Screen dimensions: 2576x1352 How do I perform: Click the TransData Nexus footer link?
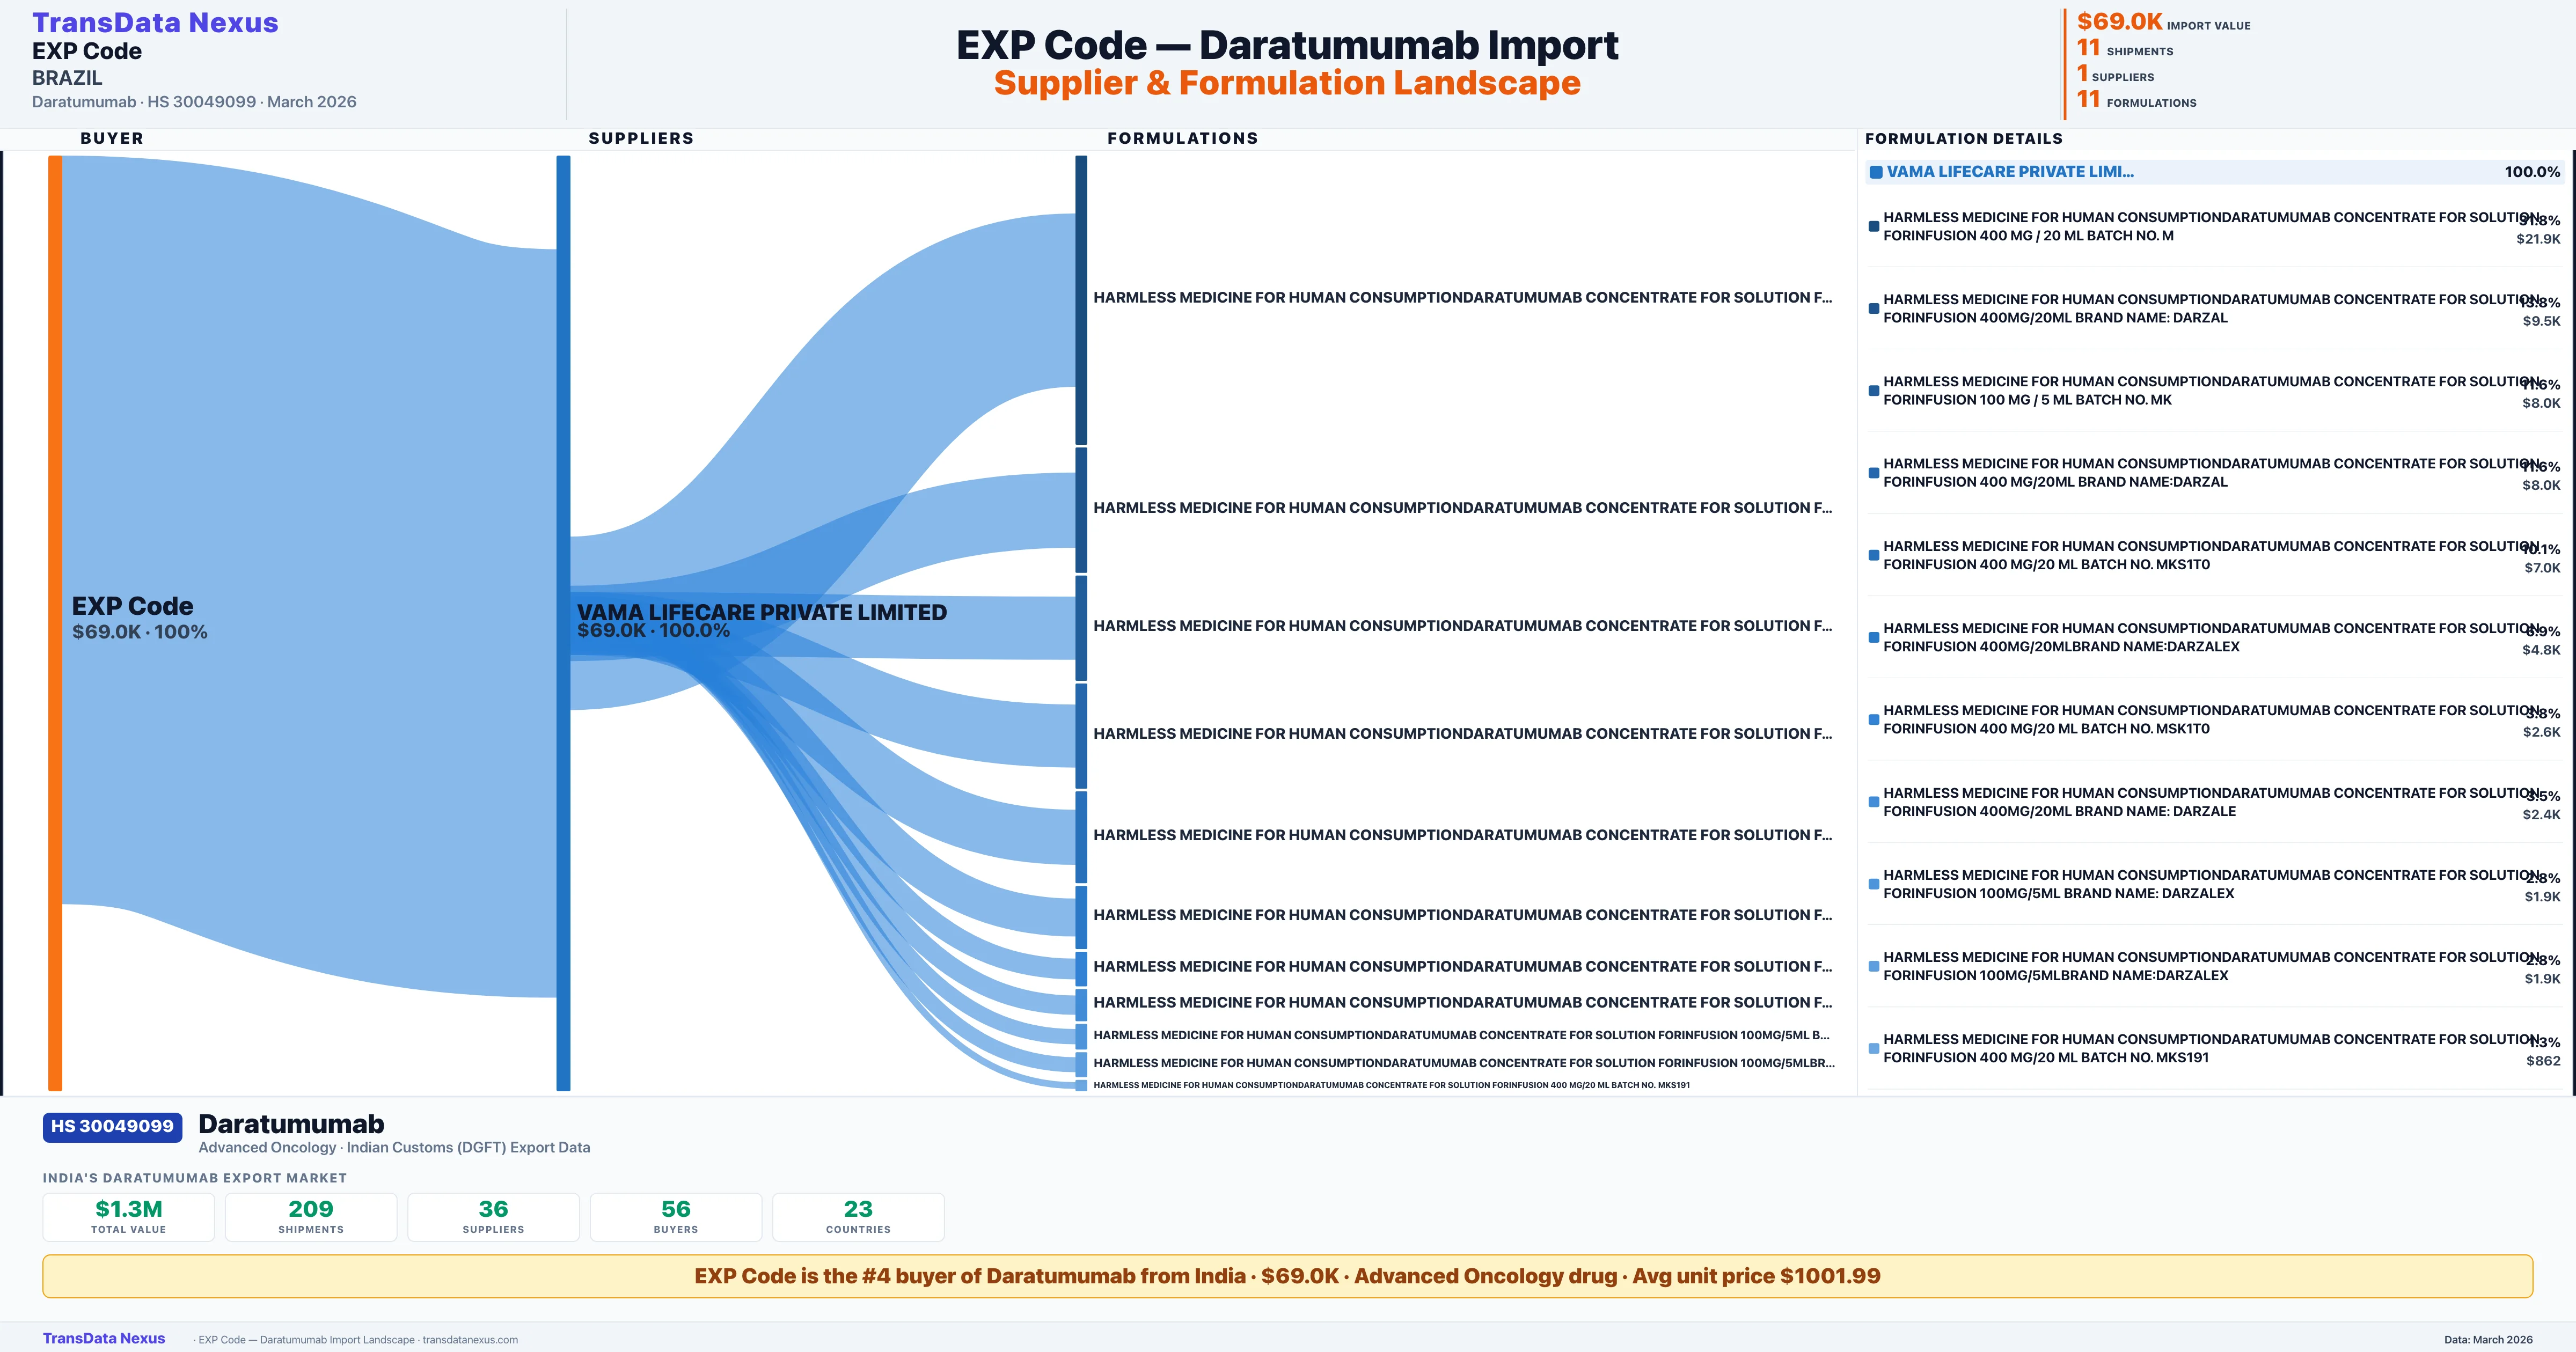click(104, 1338)
